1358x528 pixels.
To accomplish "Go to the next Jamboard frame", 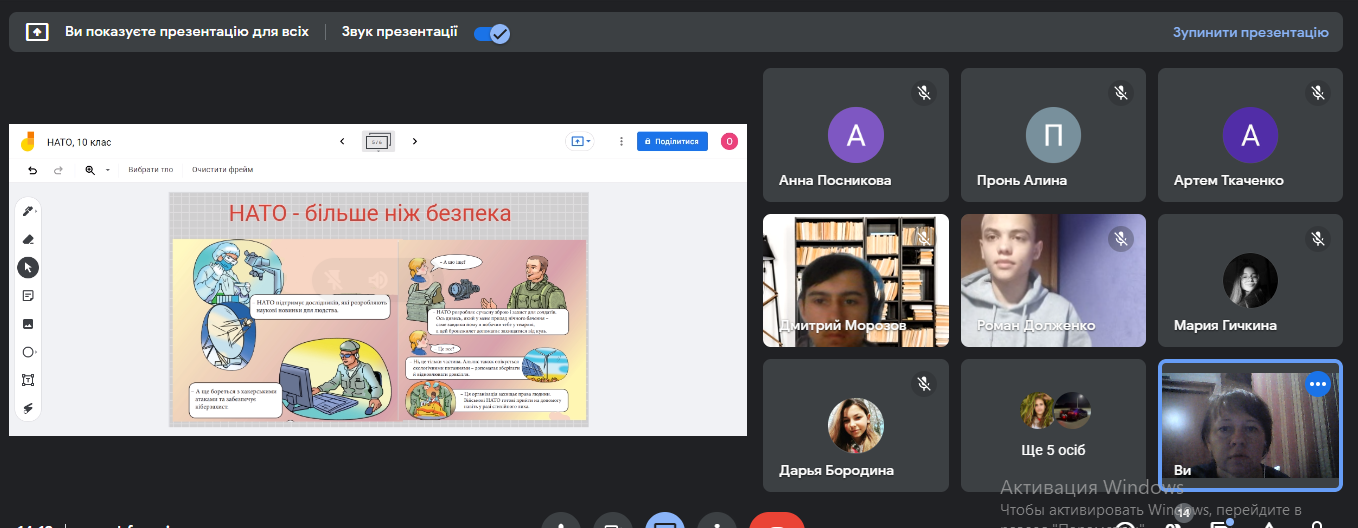I will 415,142.
